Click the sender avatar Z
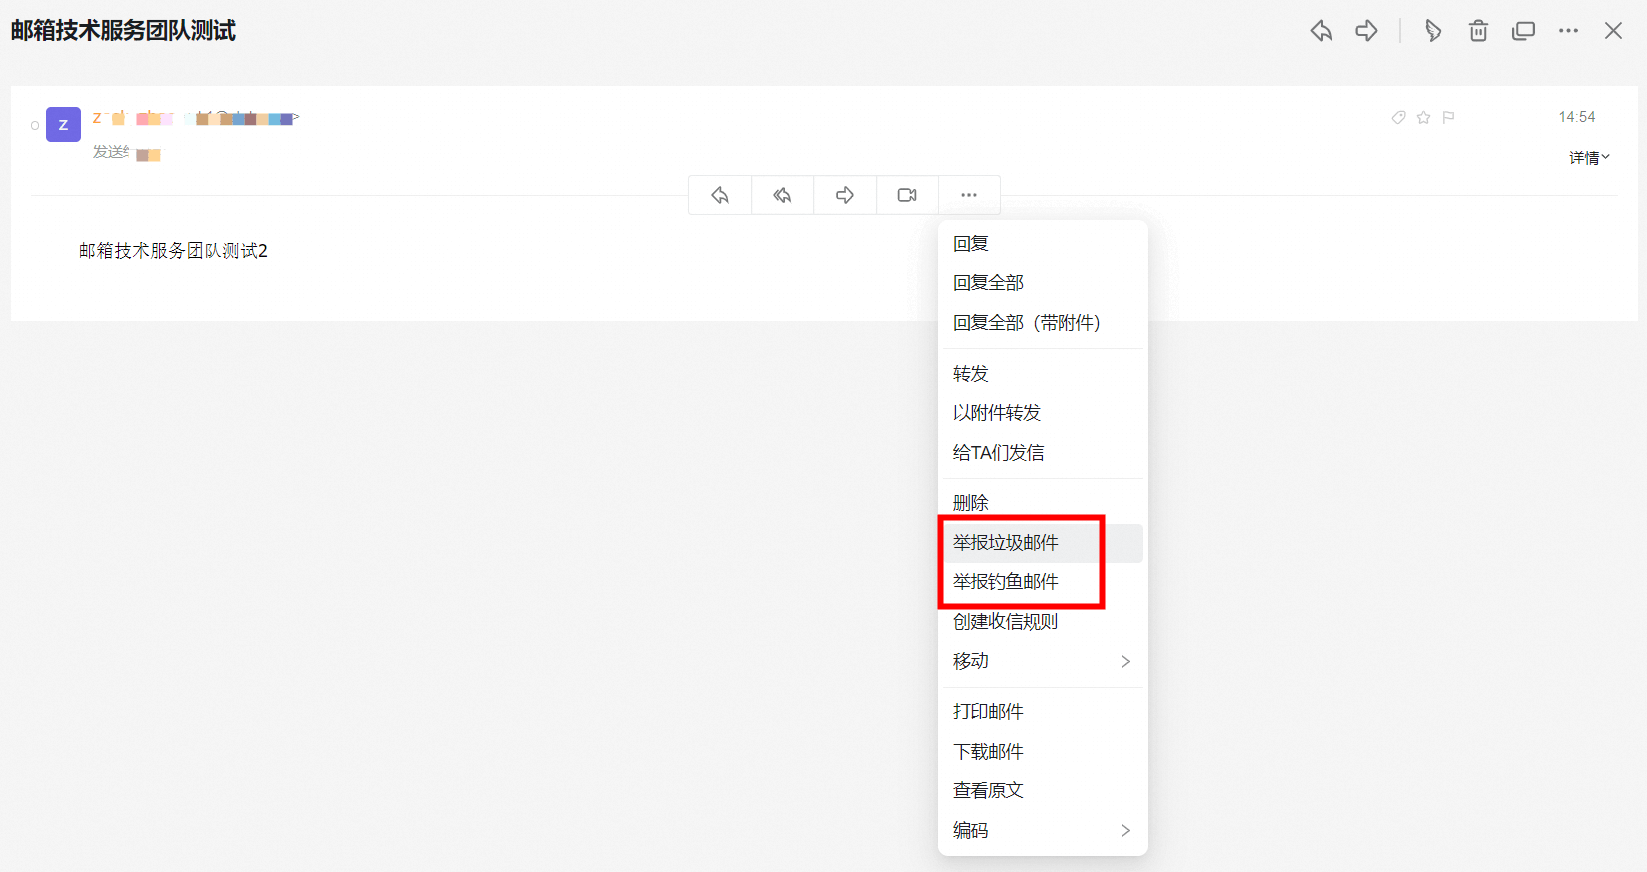 point(63,125)
